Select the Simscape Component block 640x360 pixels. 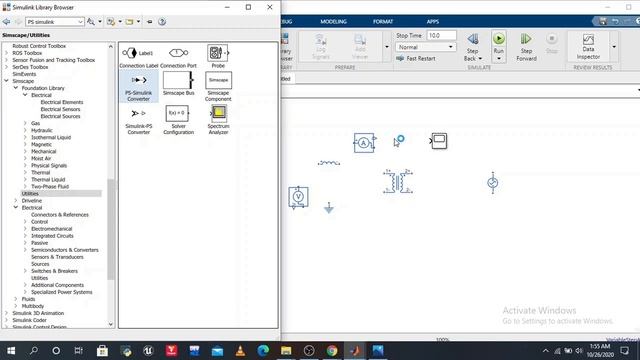(x=218, y=87)
